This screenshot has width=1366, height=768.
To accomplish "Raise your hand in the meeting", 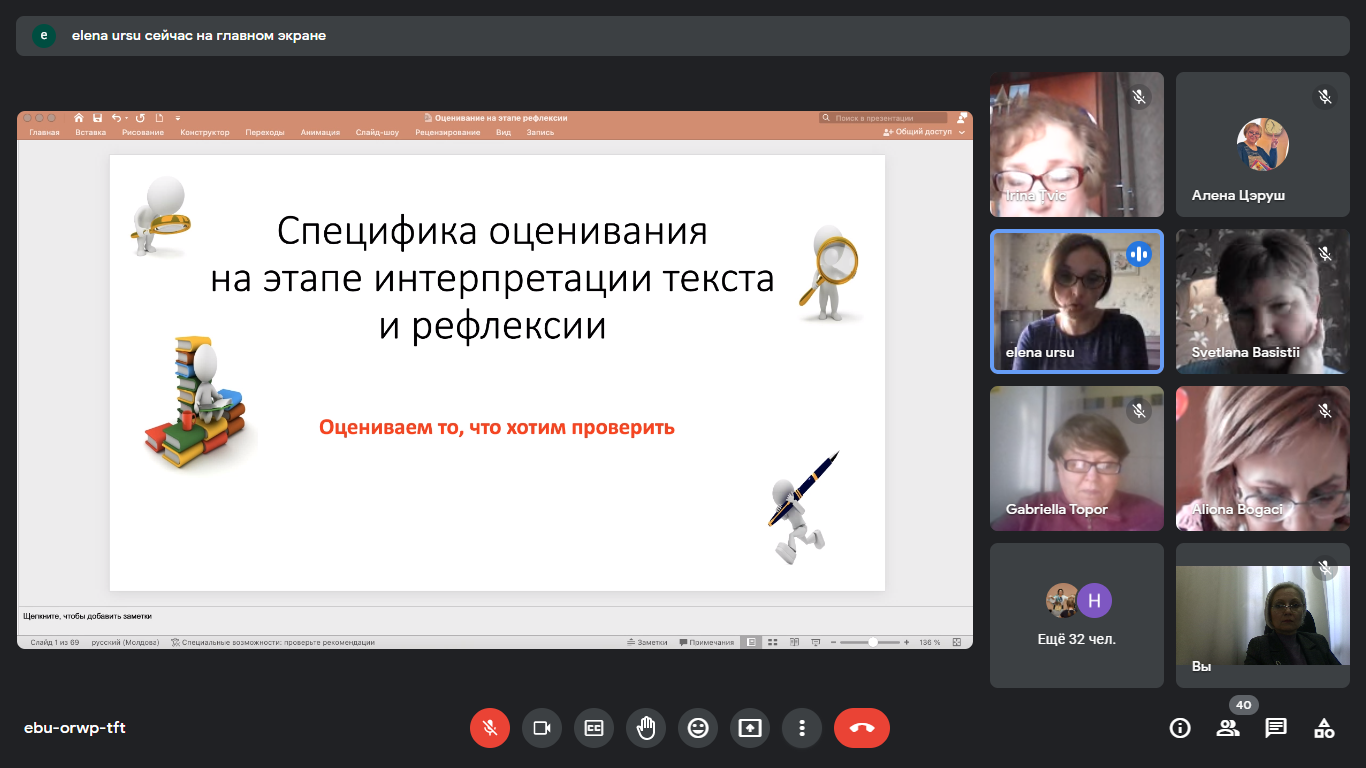I will pos(646,728).
